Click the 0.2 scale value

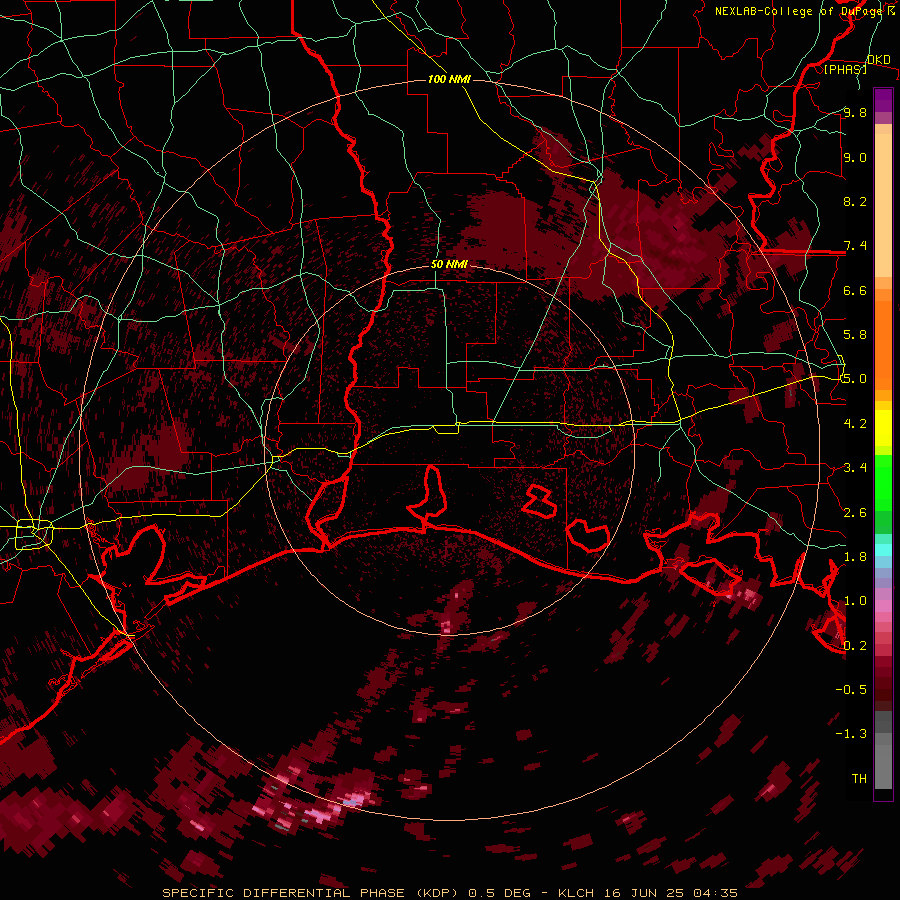click(x=855, y=646)
